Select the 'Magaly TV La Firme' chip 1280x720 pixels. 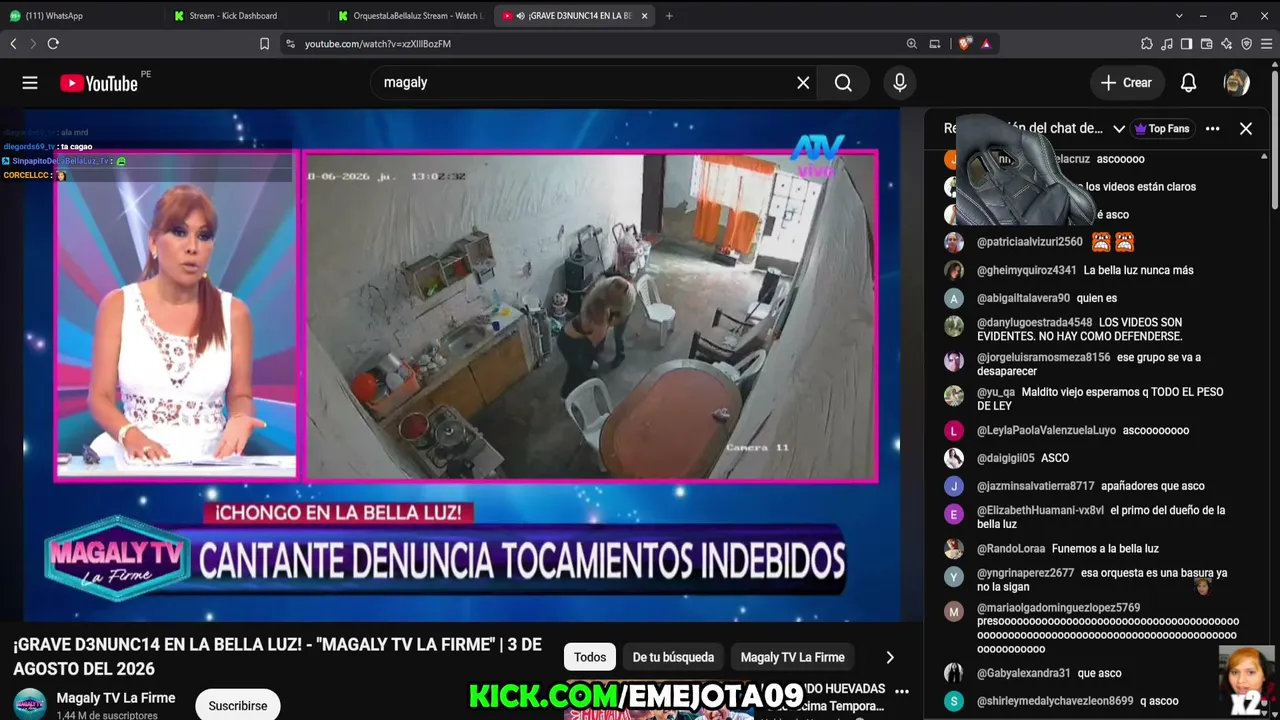tap(792, 657)
